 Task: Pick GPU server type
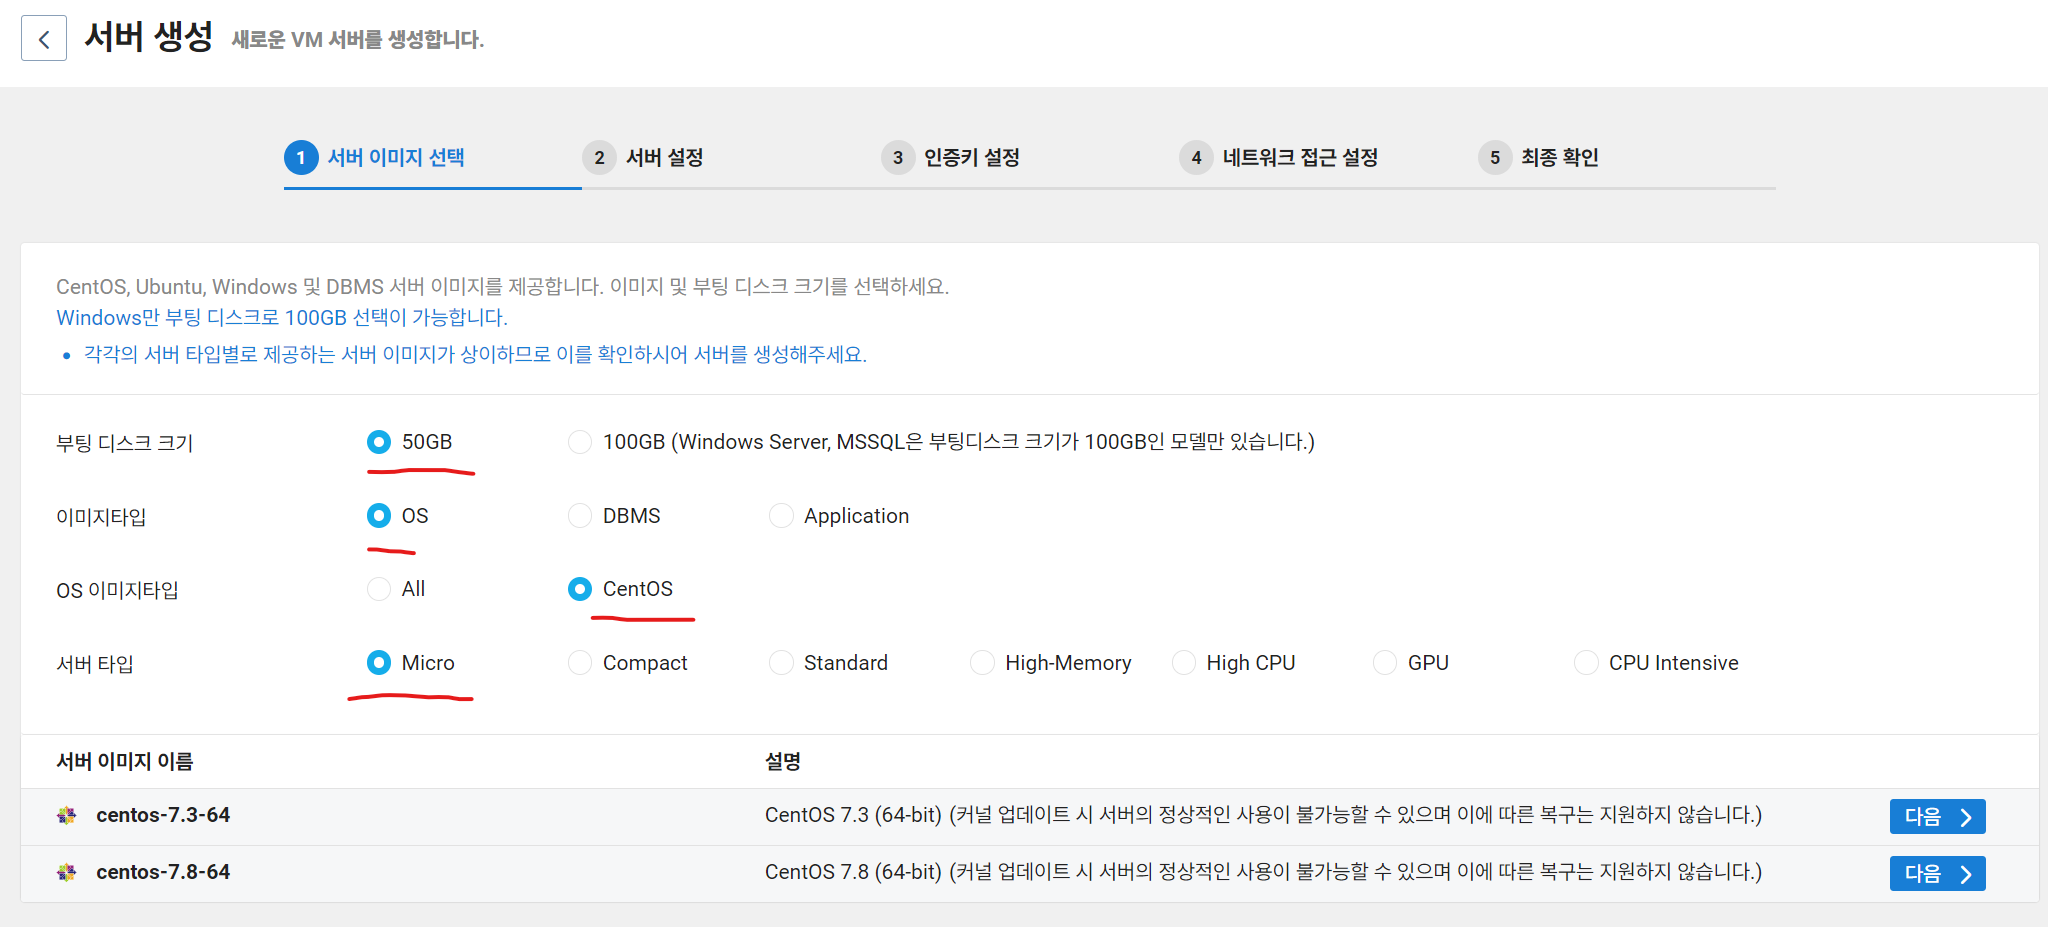click(x=1385, y=663)
